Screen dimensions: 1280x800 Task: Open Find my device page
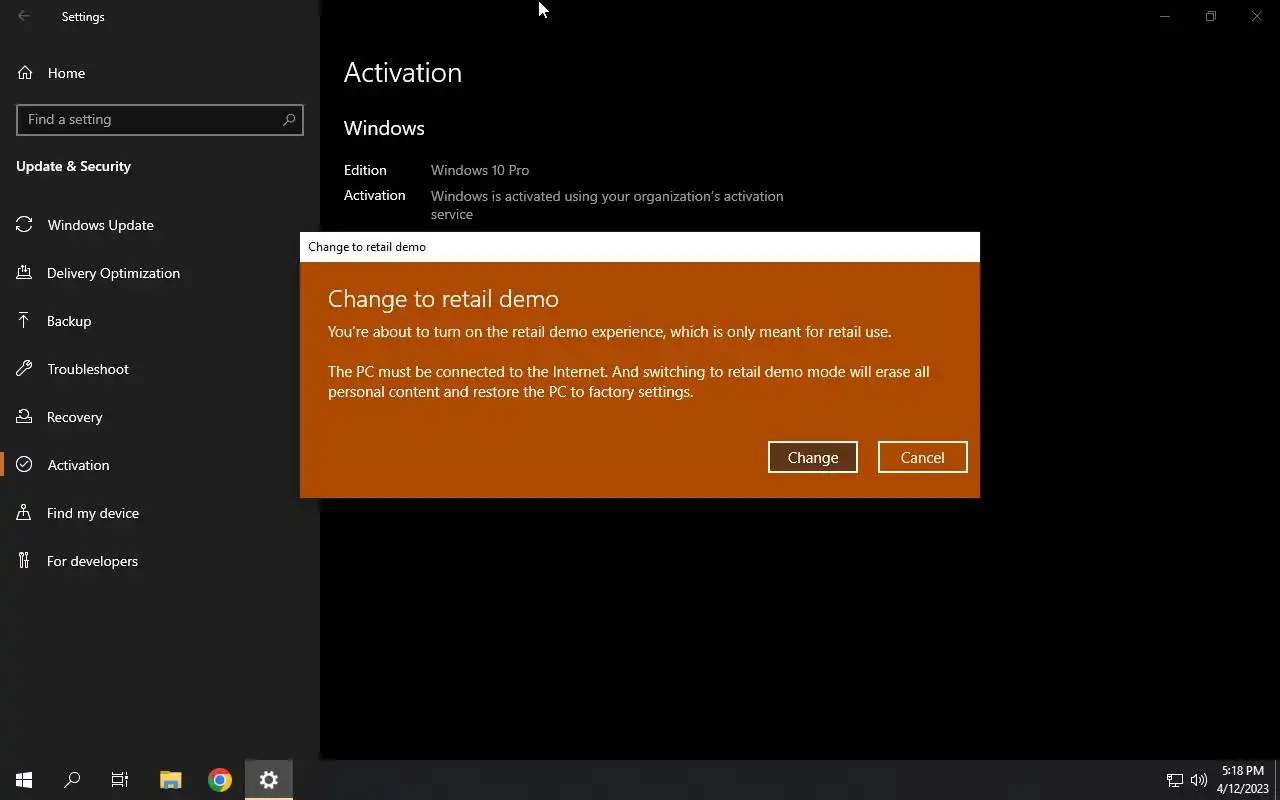tap(160, 513)
